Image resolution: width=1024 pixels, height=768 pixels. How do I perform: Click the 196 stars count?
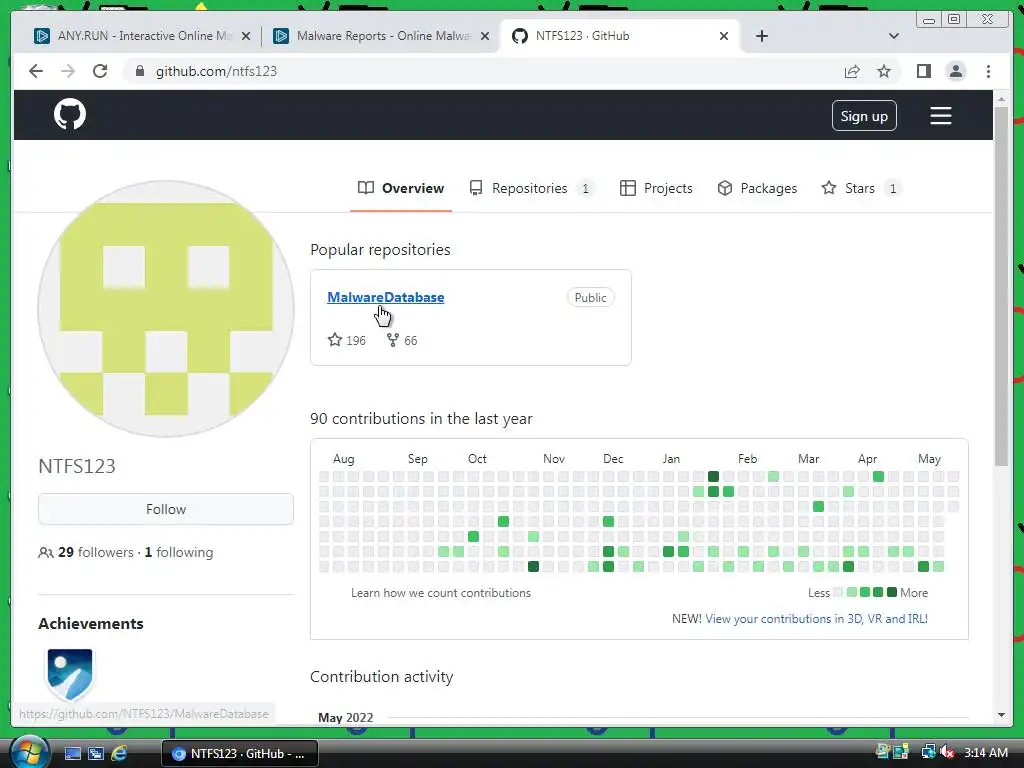347,340
